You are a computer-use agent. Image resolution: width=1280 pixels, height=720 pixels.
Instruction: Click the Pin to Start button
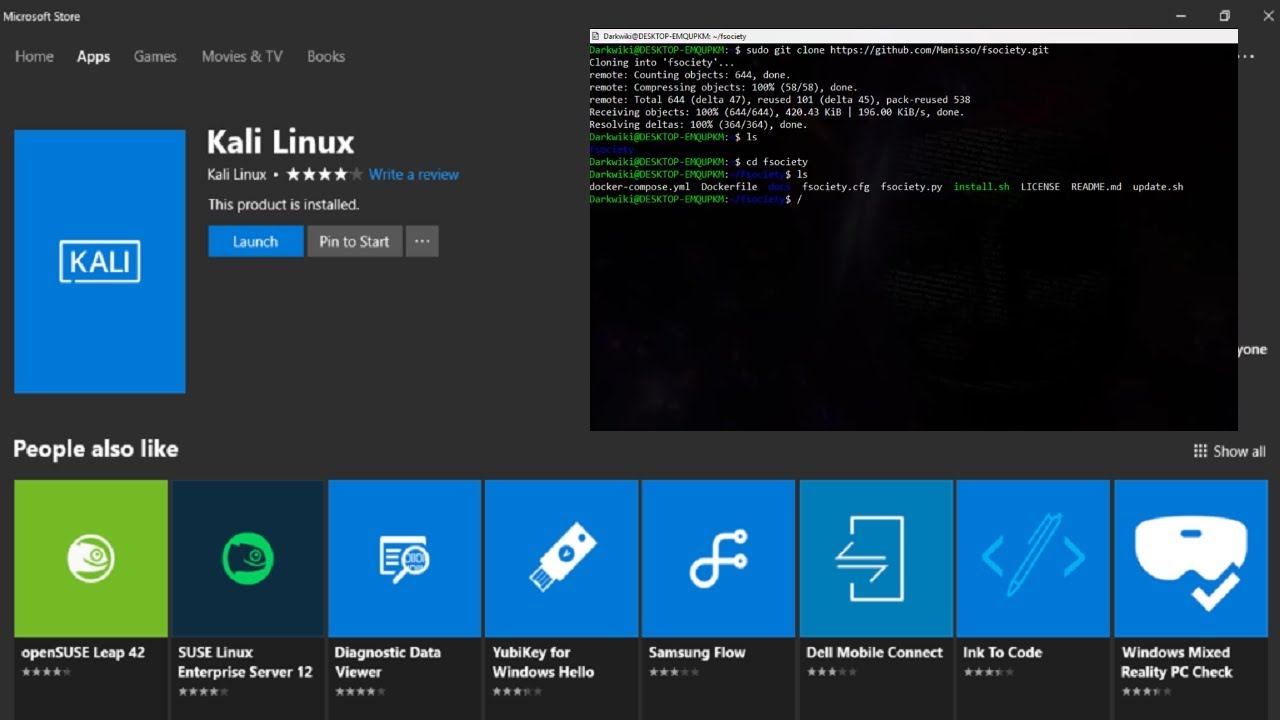[x=354, y=241]
